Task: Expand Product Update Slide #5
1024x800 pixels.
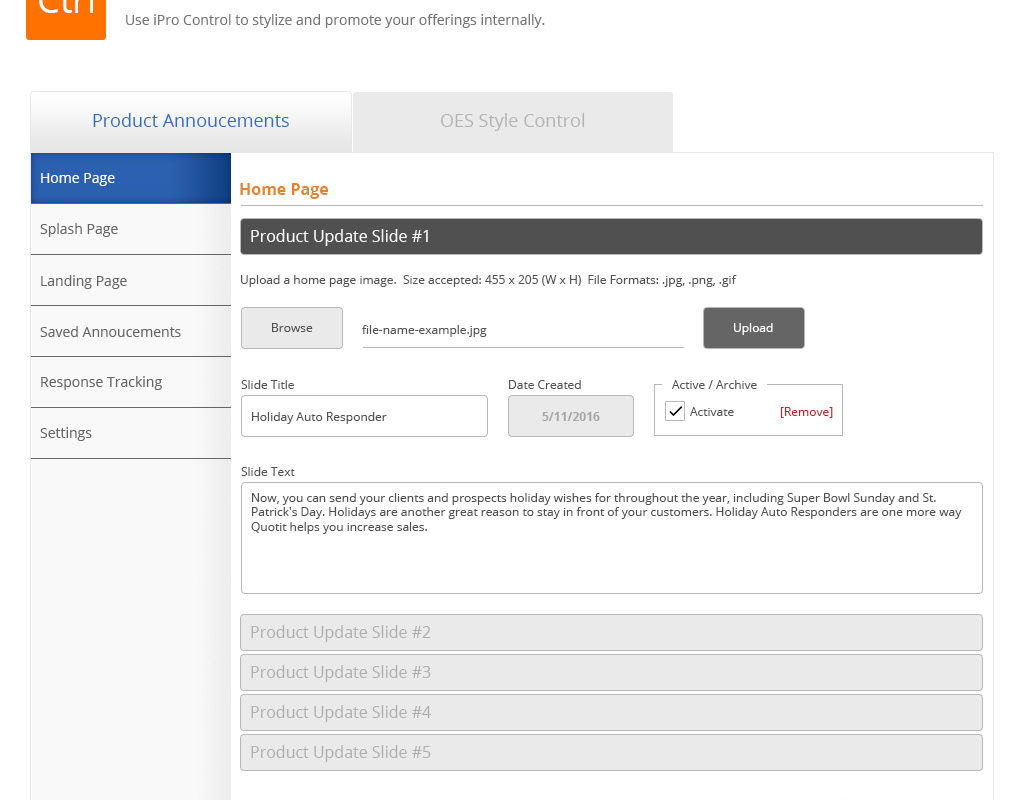Action: coord(610,752)
